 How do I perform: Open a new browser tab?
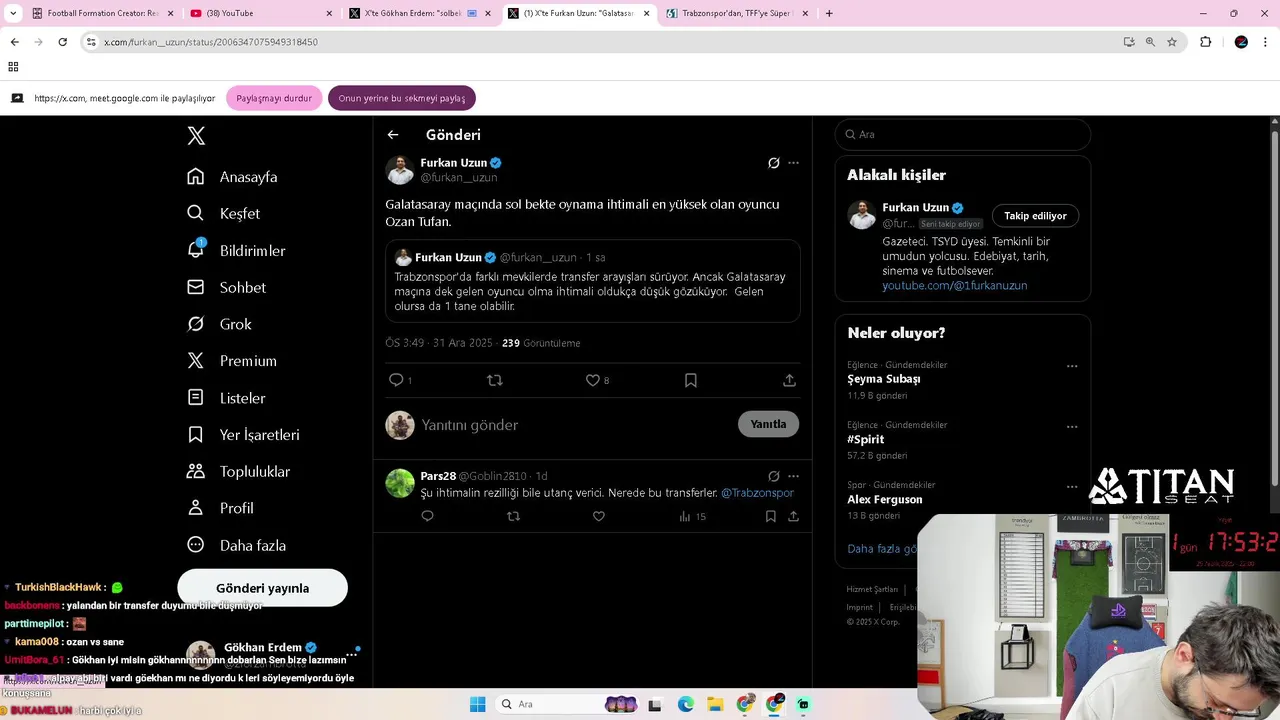point(829,13)
